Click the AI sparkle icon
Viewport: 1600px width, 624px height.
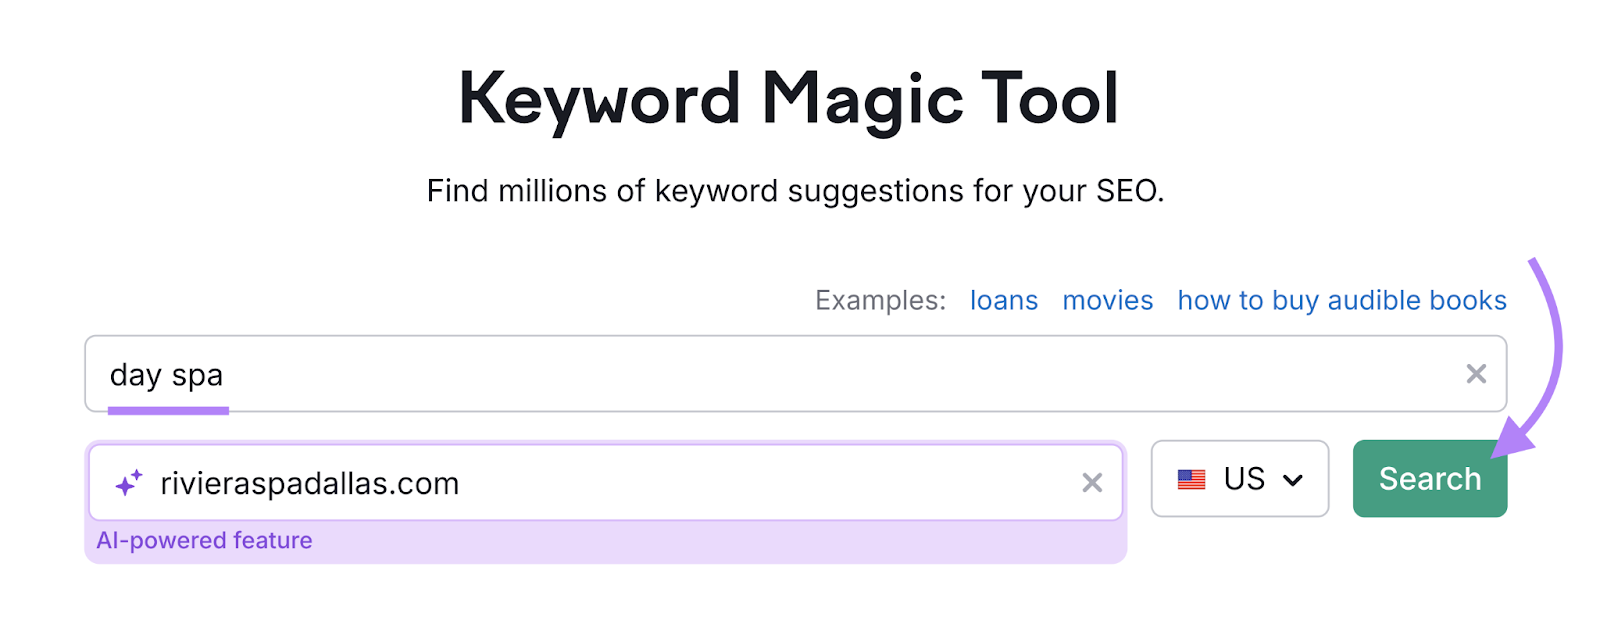[126, 483]
